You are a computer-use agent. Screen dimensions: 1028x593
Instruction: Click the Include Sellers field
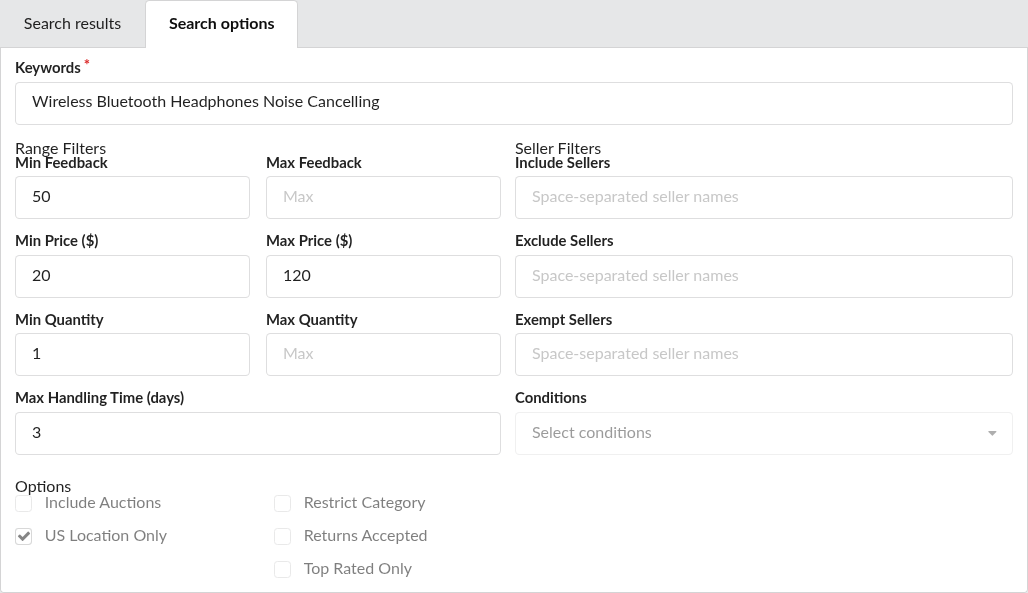764,197
